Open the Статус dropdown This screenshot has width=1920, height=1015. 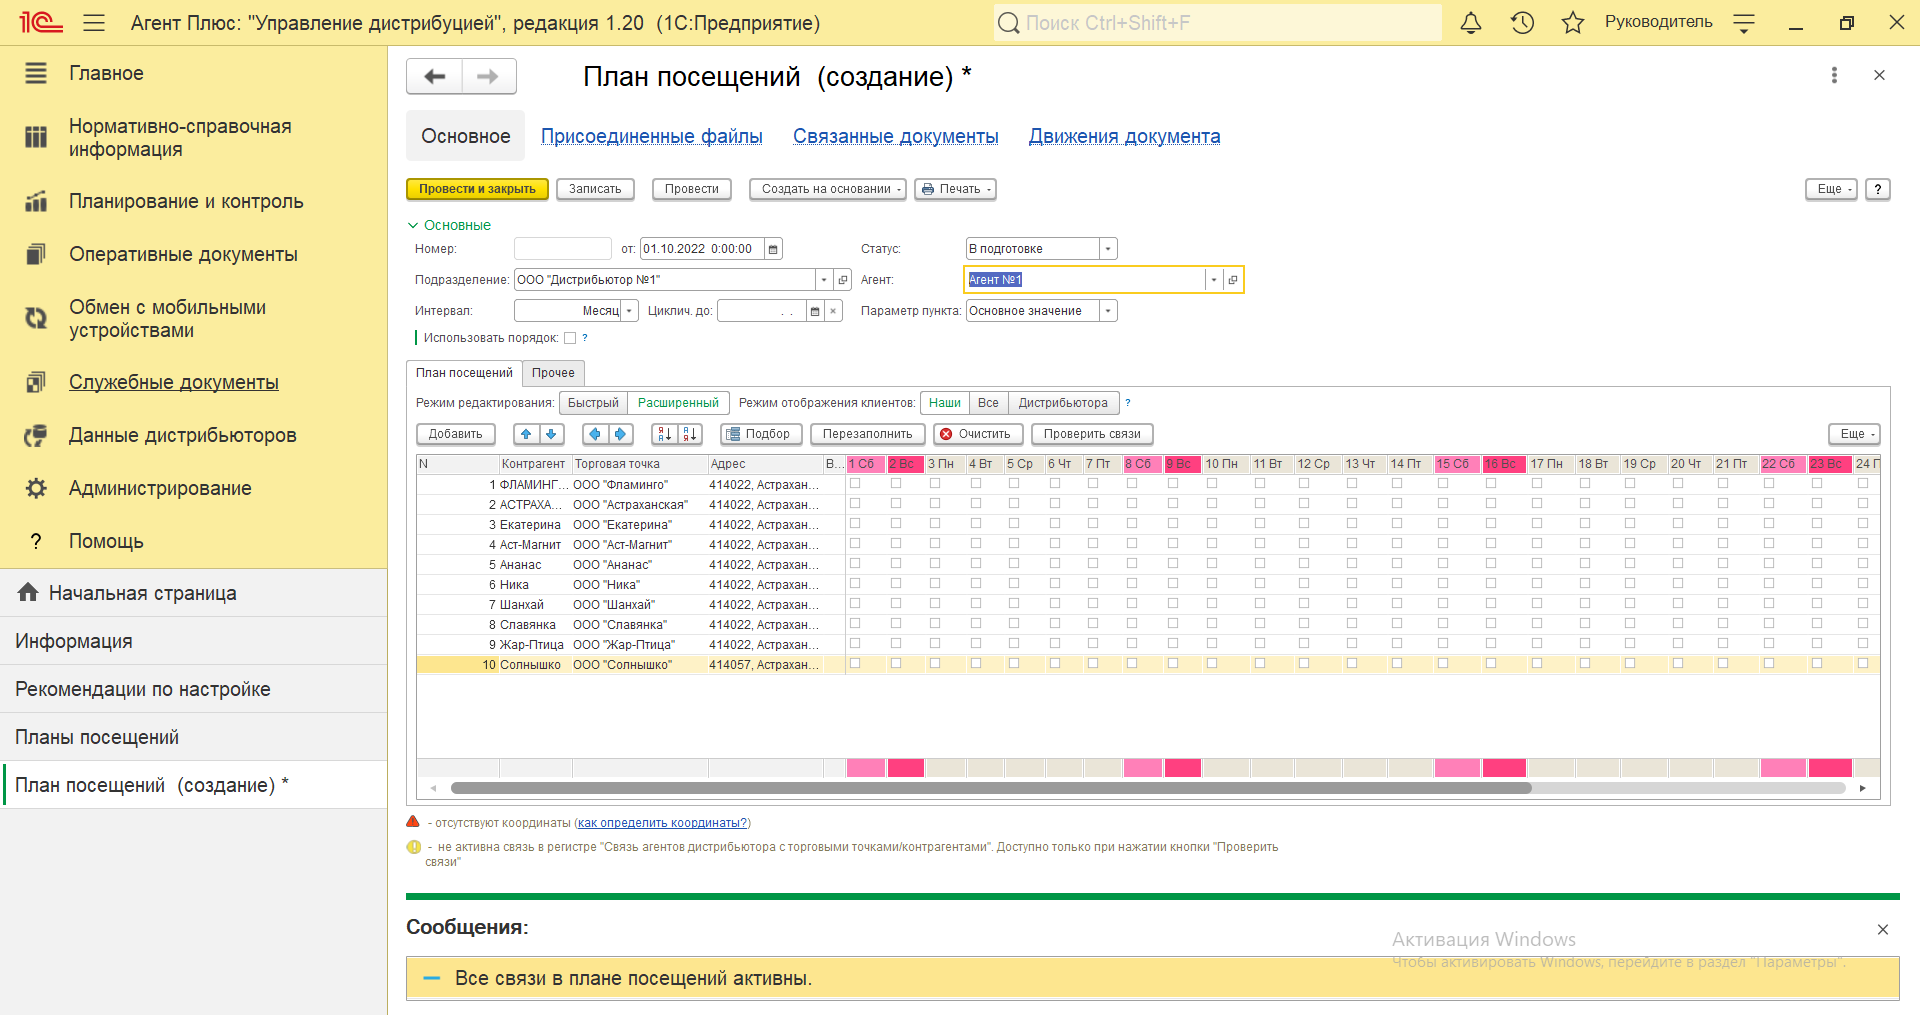pos(1108,249)
